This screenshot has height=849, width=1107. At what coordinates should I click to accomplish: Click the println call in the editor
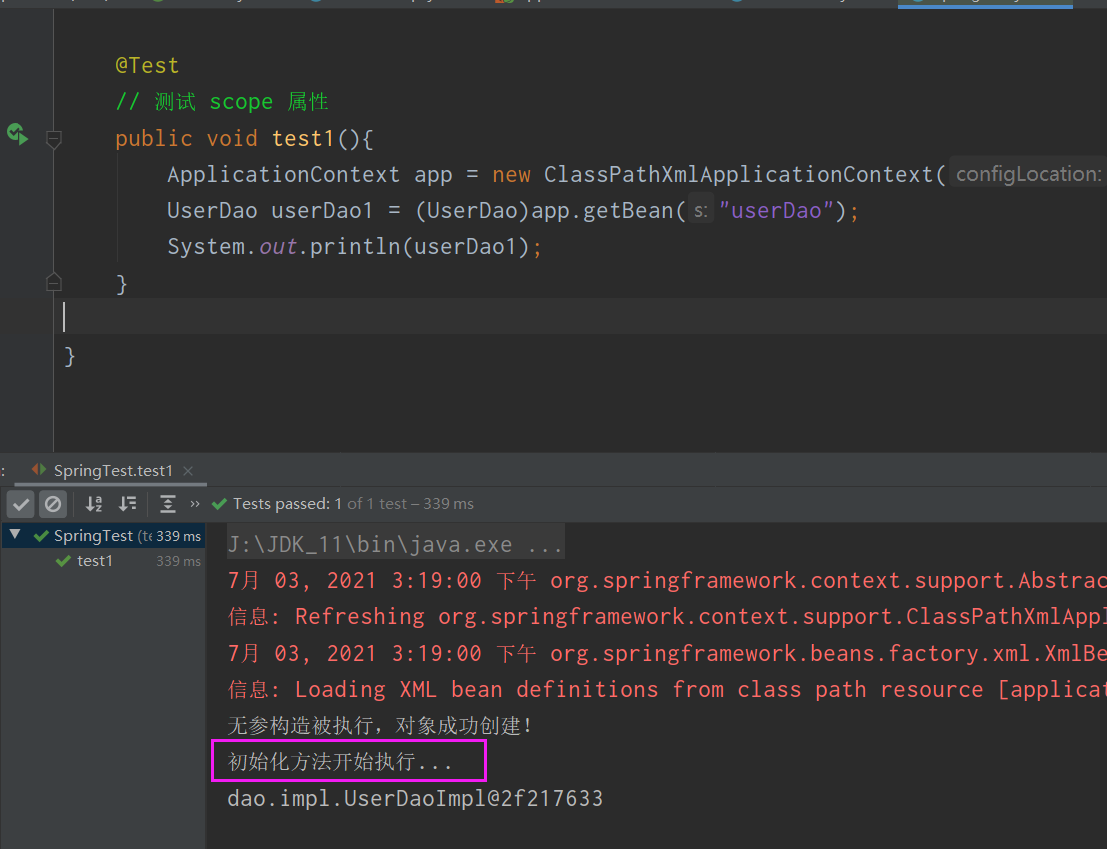pyautogui.click(x=354, y=246)
